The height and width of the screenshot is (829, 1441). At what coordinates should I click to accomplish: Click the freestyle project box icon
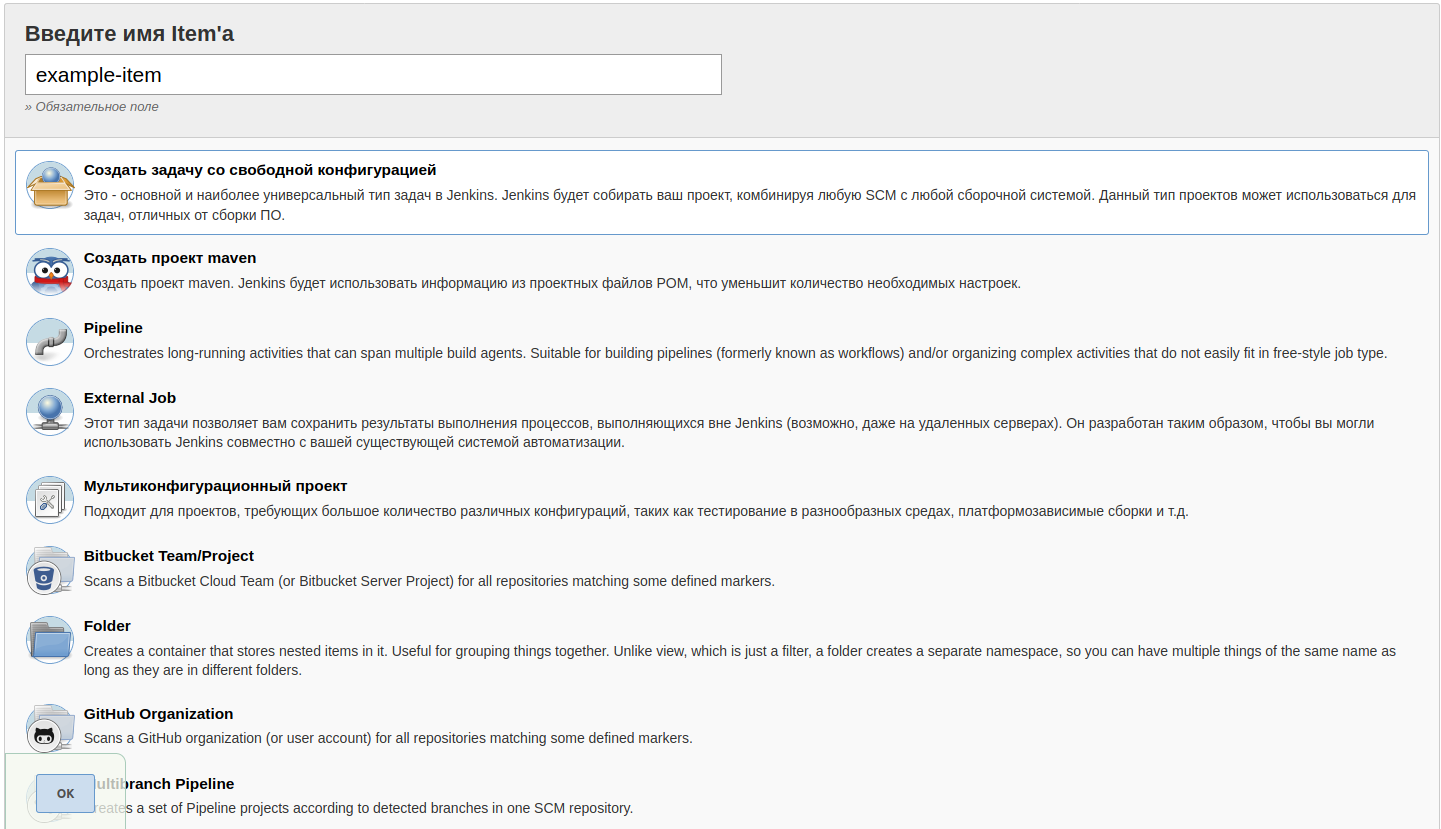click(x=50, y=186)
